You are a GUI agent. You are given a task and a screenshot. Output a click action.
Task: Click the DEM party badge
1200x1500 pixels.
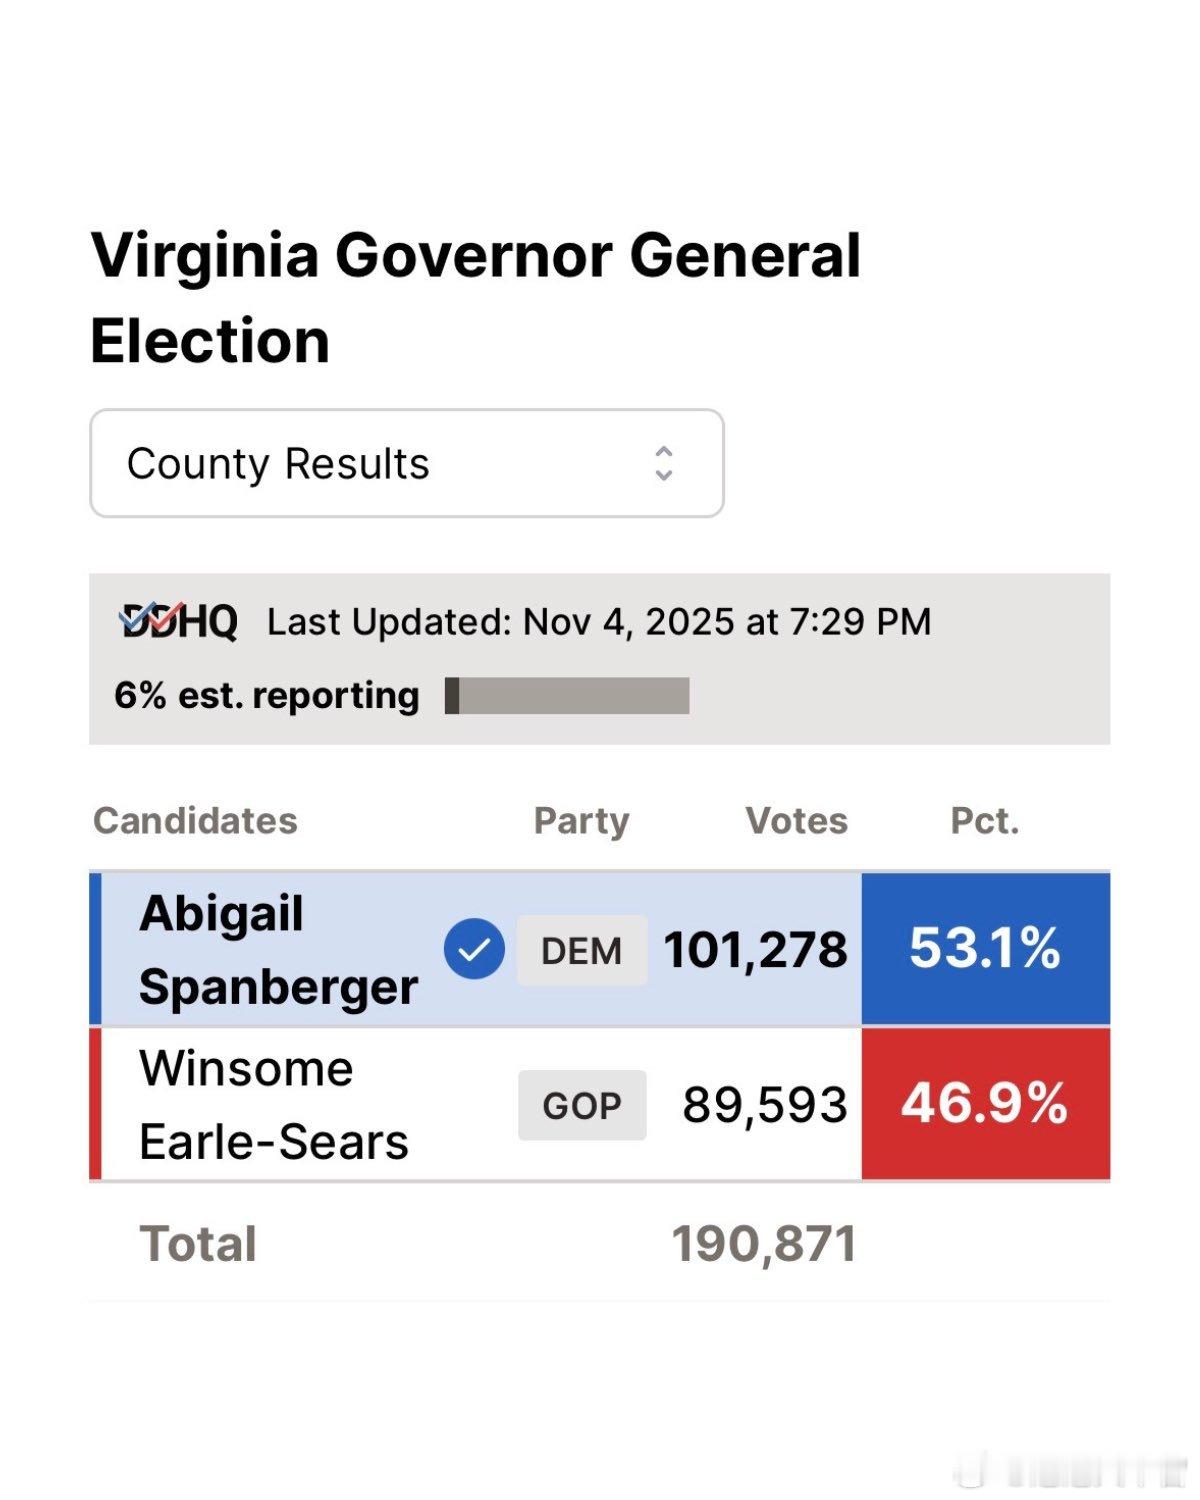[581, 950]
